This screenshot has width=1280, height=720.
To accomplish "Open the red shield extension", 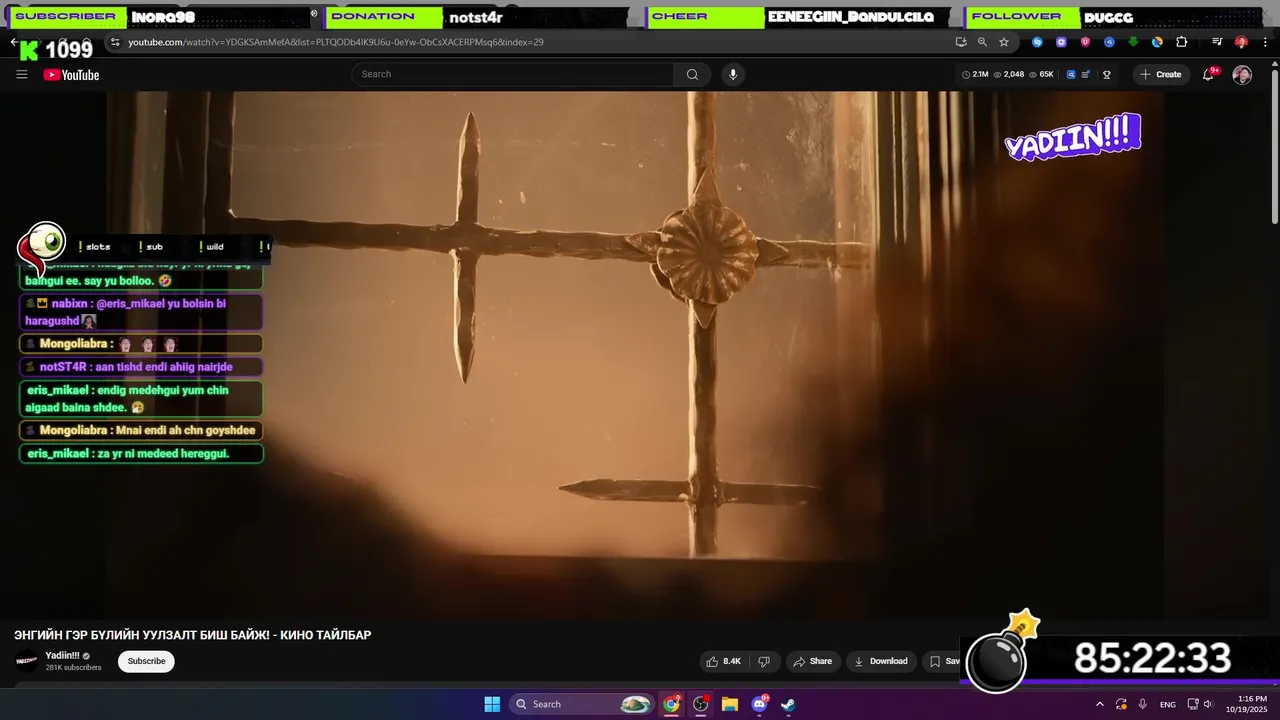I will pyautogui.click(x=1085, y=42).
